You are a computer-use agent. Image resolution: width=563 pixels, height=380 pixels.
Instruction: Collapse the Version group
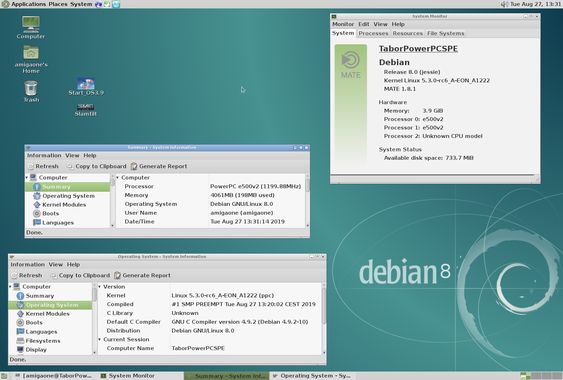(x=99, y=287)
